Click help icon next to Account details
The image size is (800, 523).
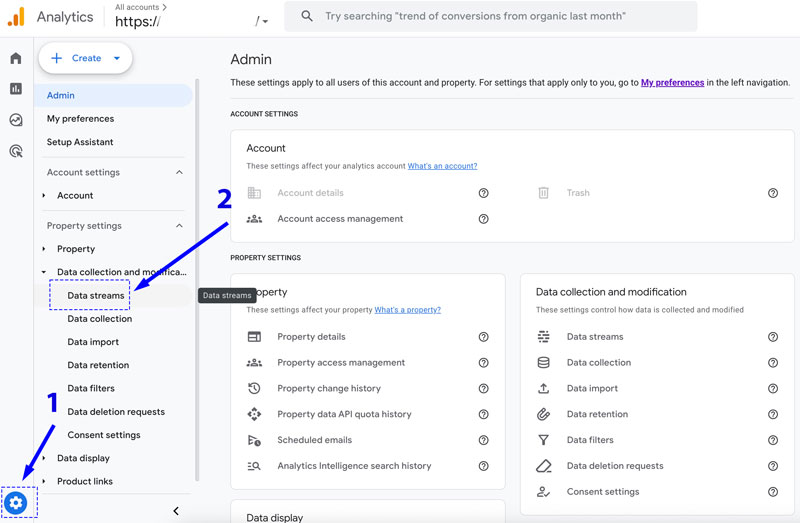tap(483, 193)
